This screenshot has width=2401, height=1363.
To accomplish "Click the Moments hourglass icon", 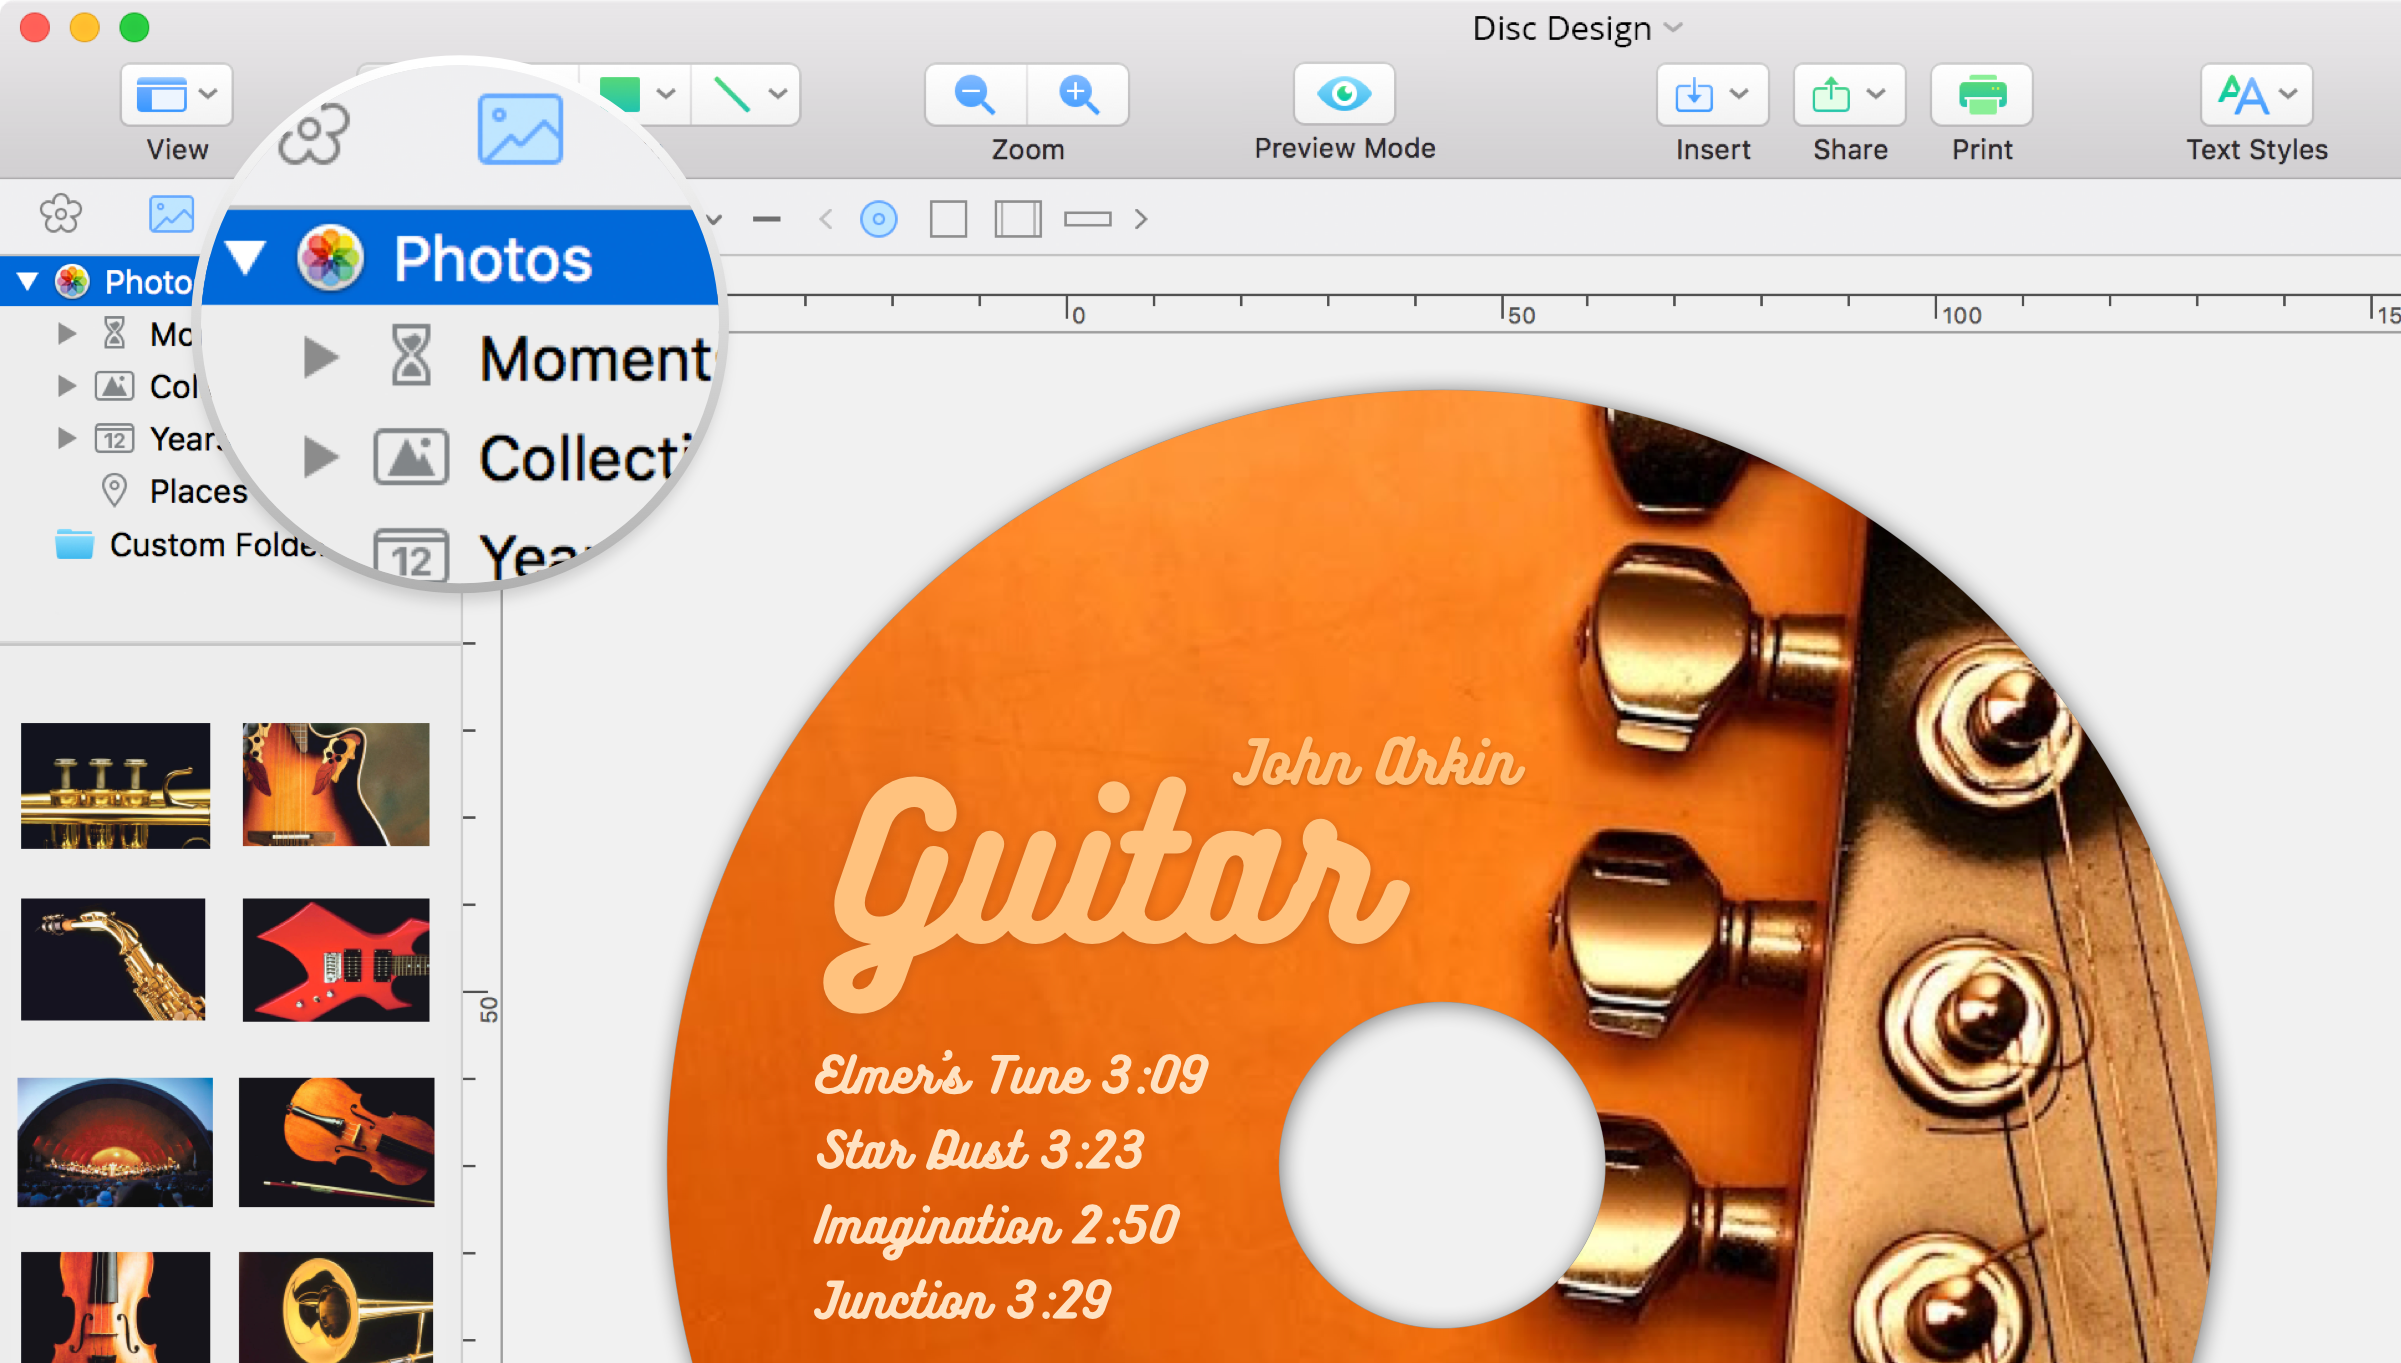I will pos(115,333).
